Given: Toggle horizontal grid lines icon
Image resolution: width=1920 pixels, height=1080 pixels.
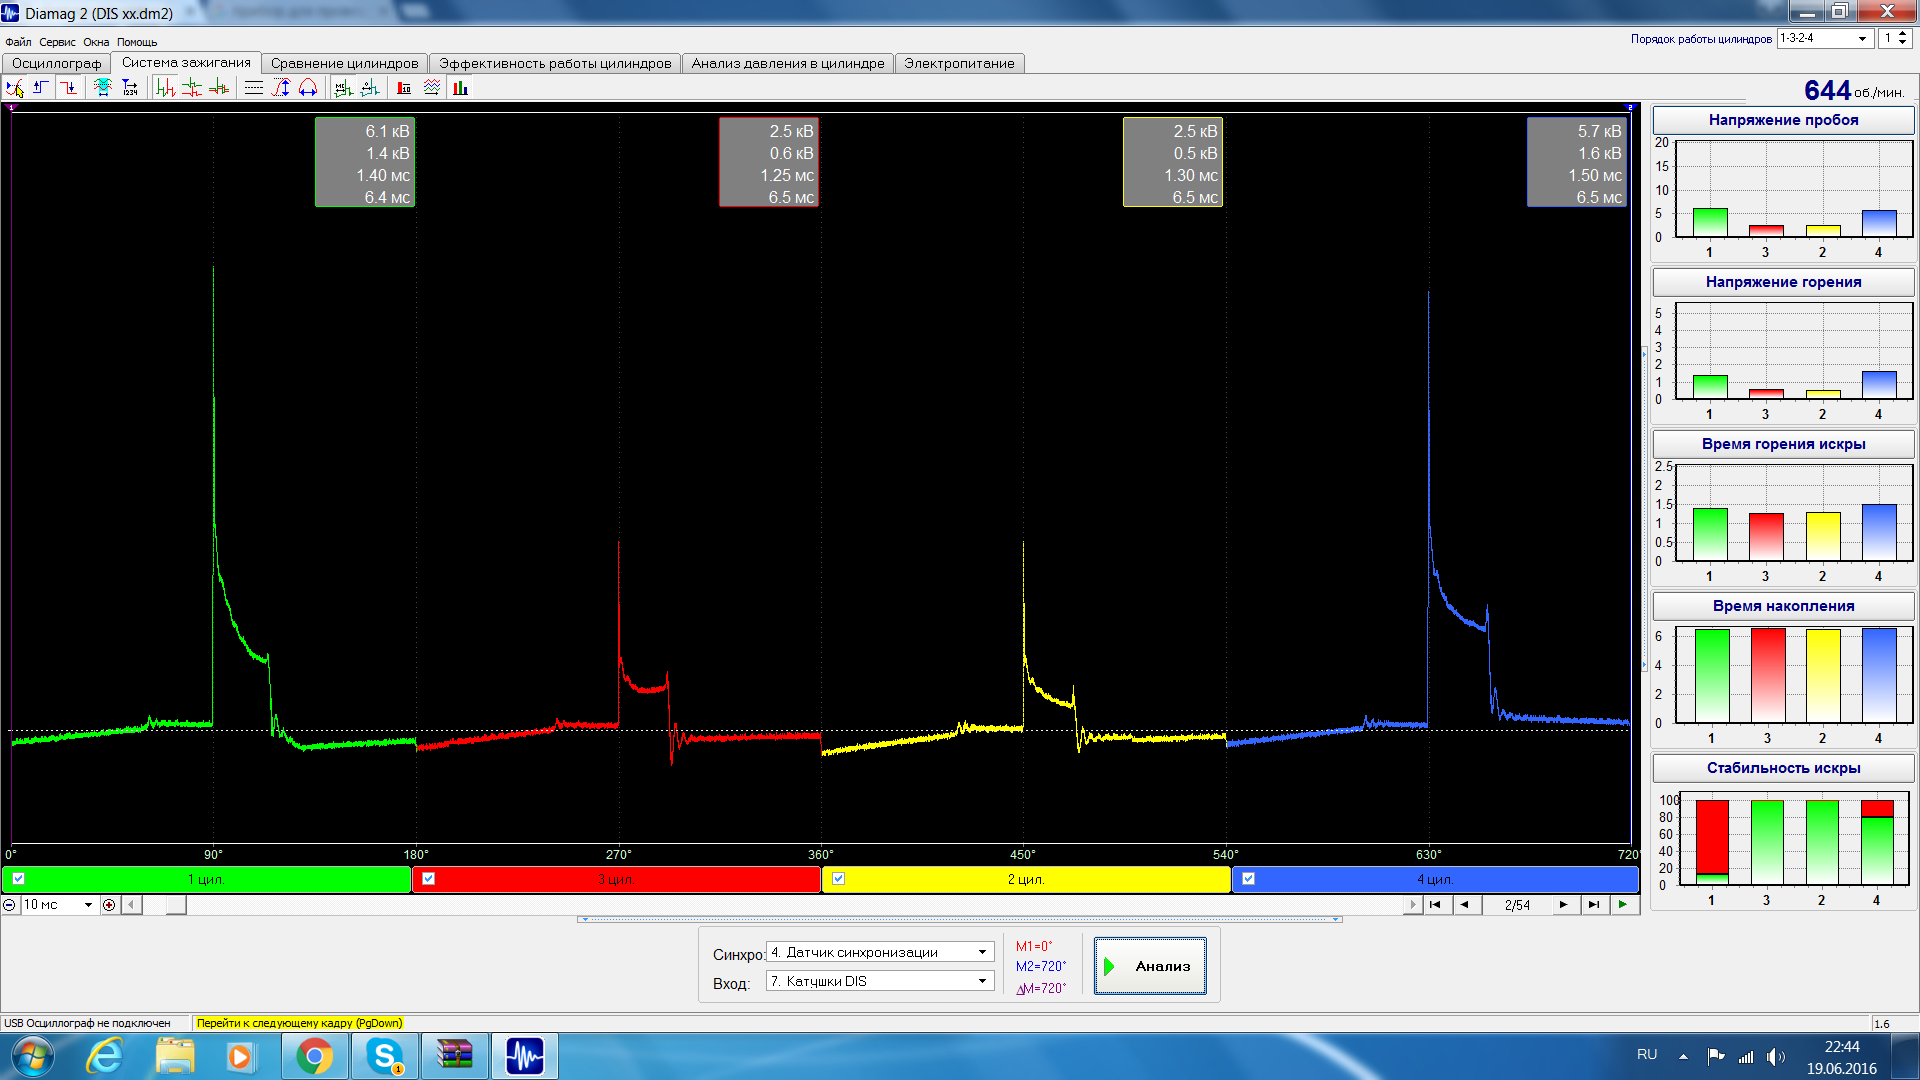Looking at the screenshot, I should click(x=254, y=88).
